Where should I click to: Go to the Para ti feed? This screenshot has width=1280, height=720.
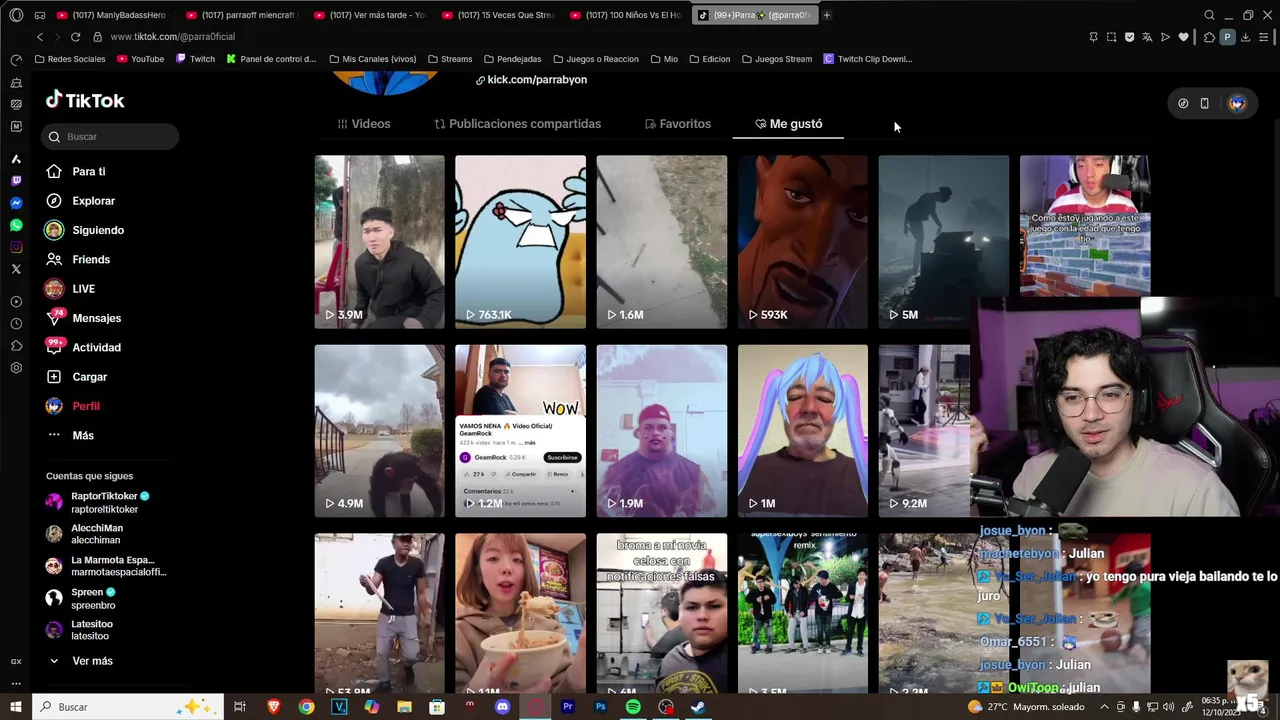75,171
